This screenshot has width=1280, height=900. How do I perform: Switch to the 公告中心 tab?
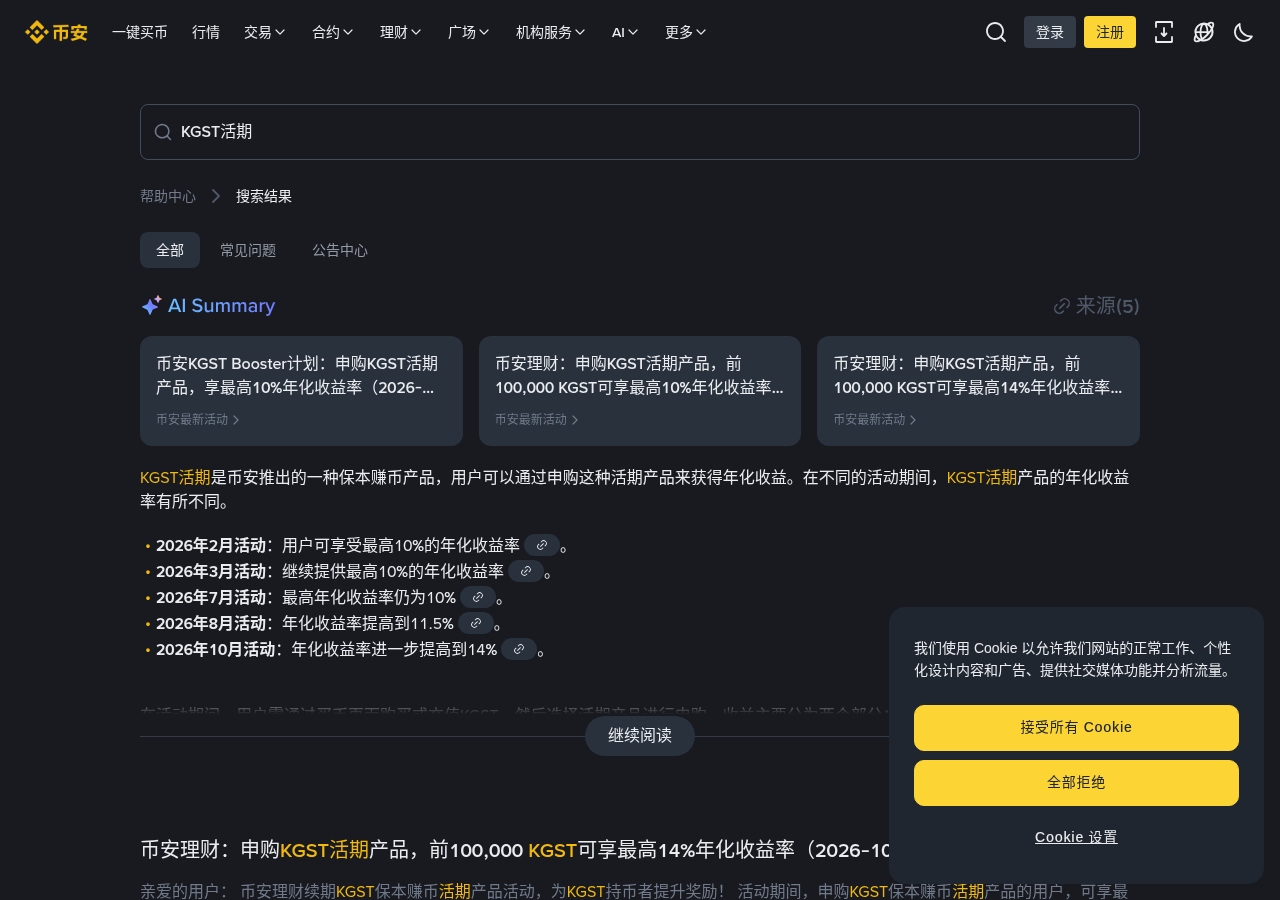pyautogui.click(x=340, y=250)
